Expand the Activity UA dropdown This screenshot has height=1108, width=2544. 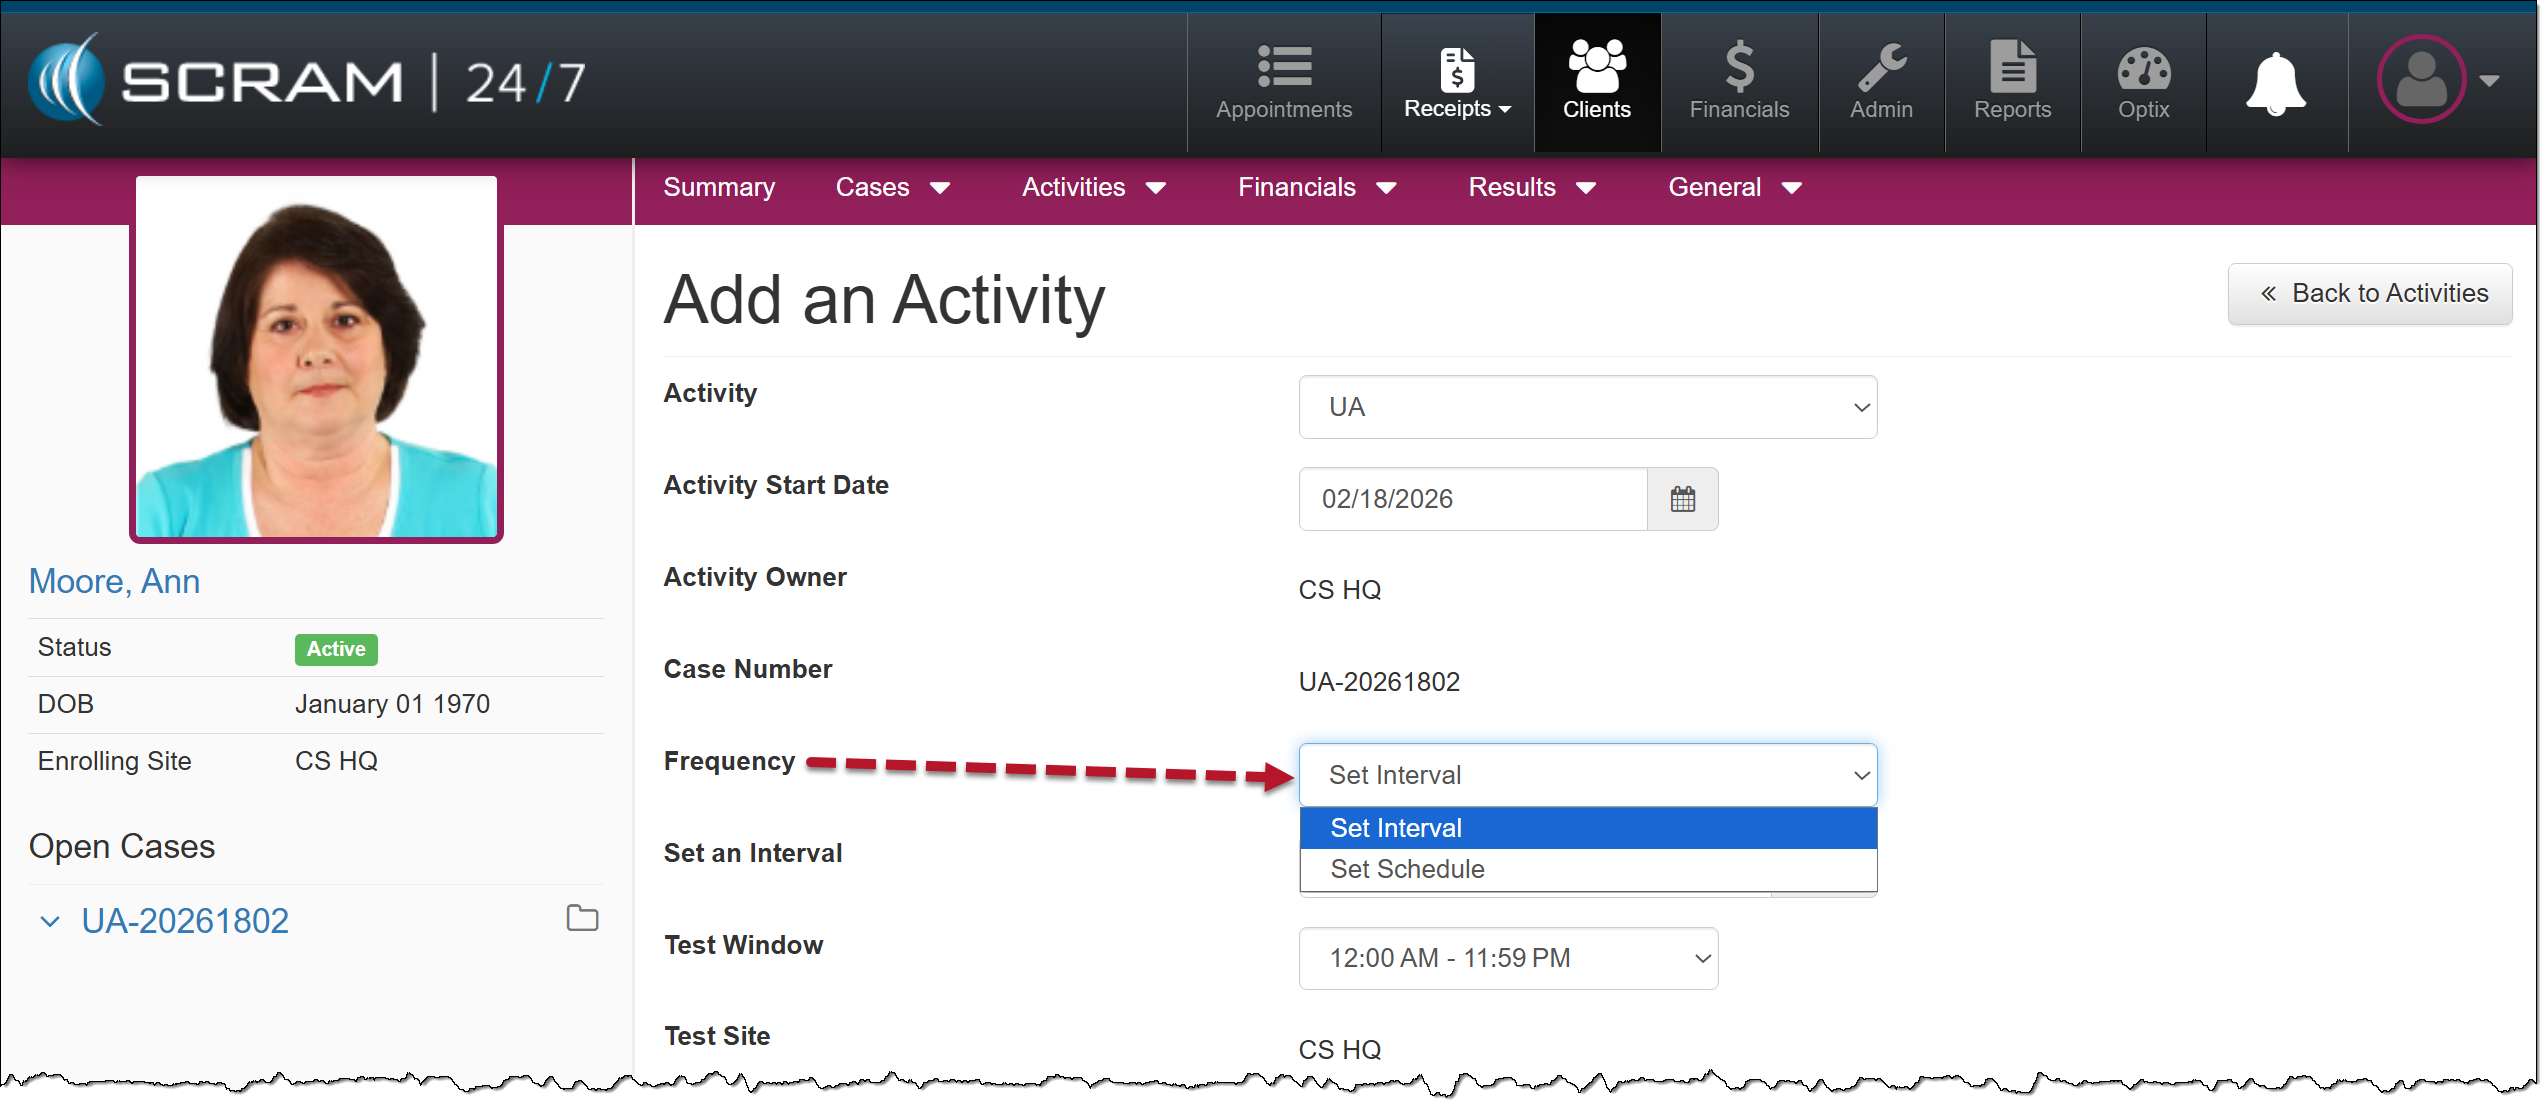click(x=1587, y=407)
